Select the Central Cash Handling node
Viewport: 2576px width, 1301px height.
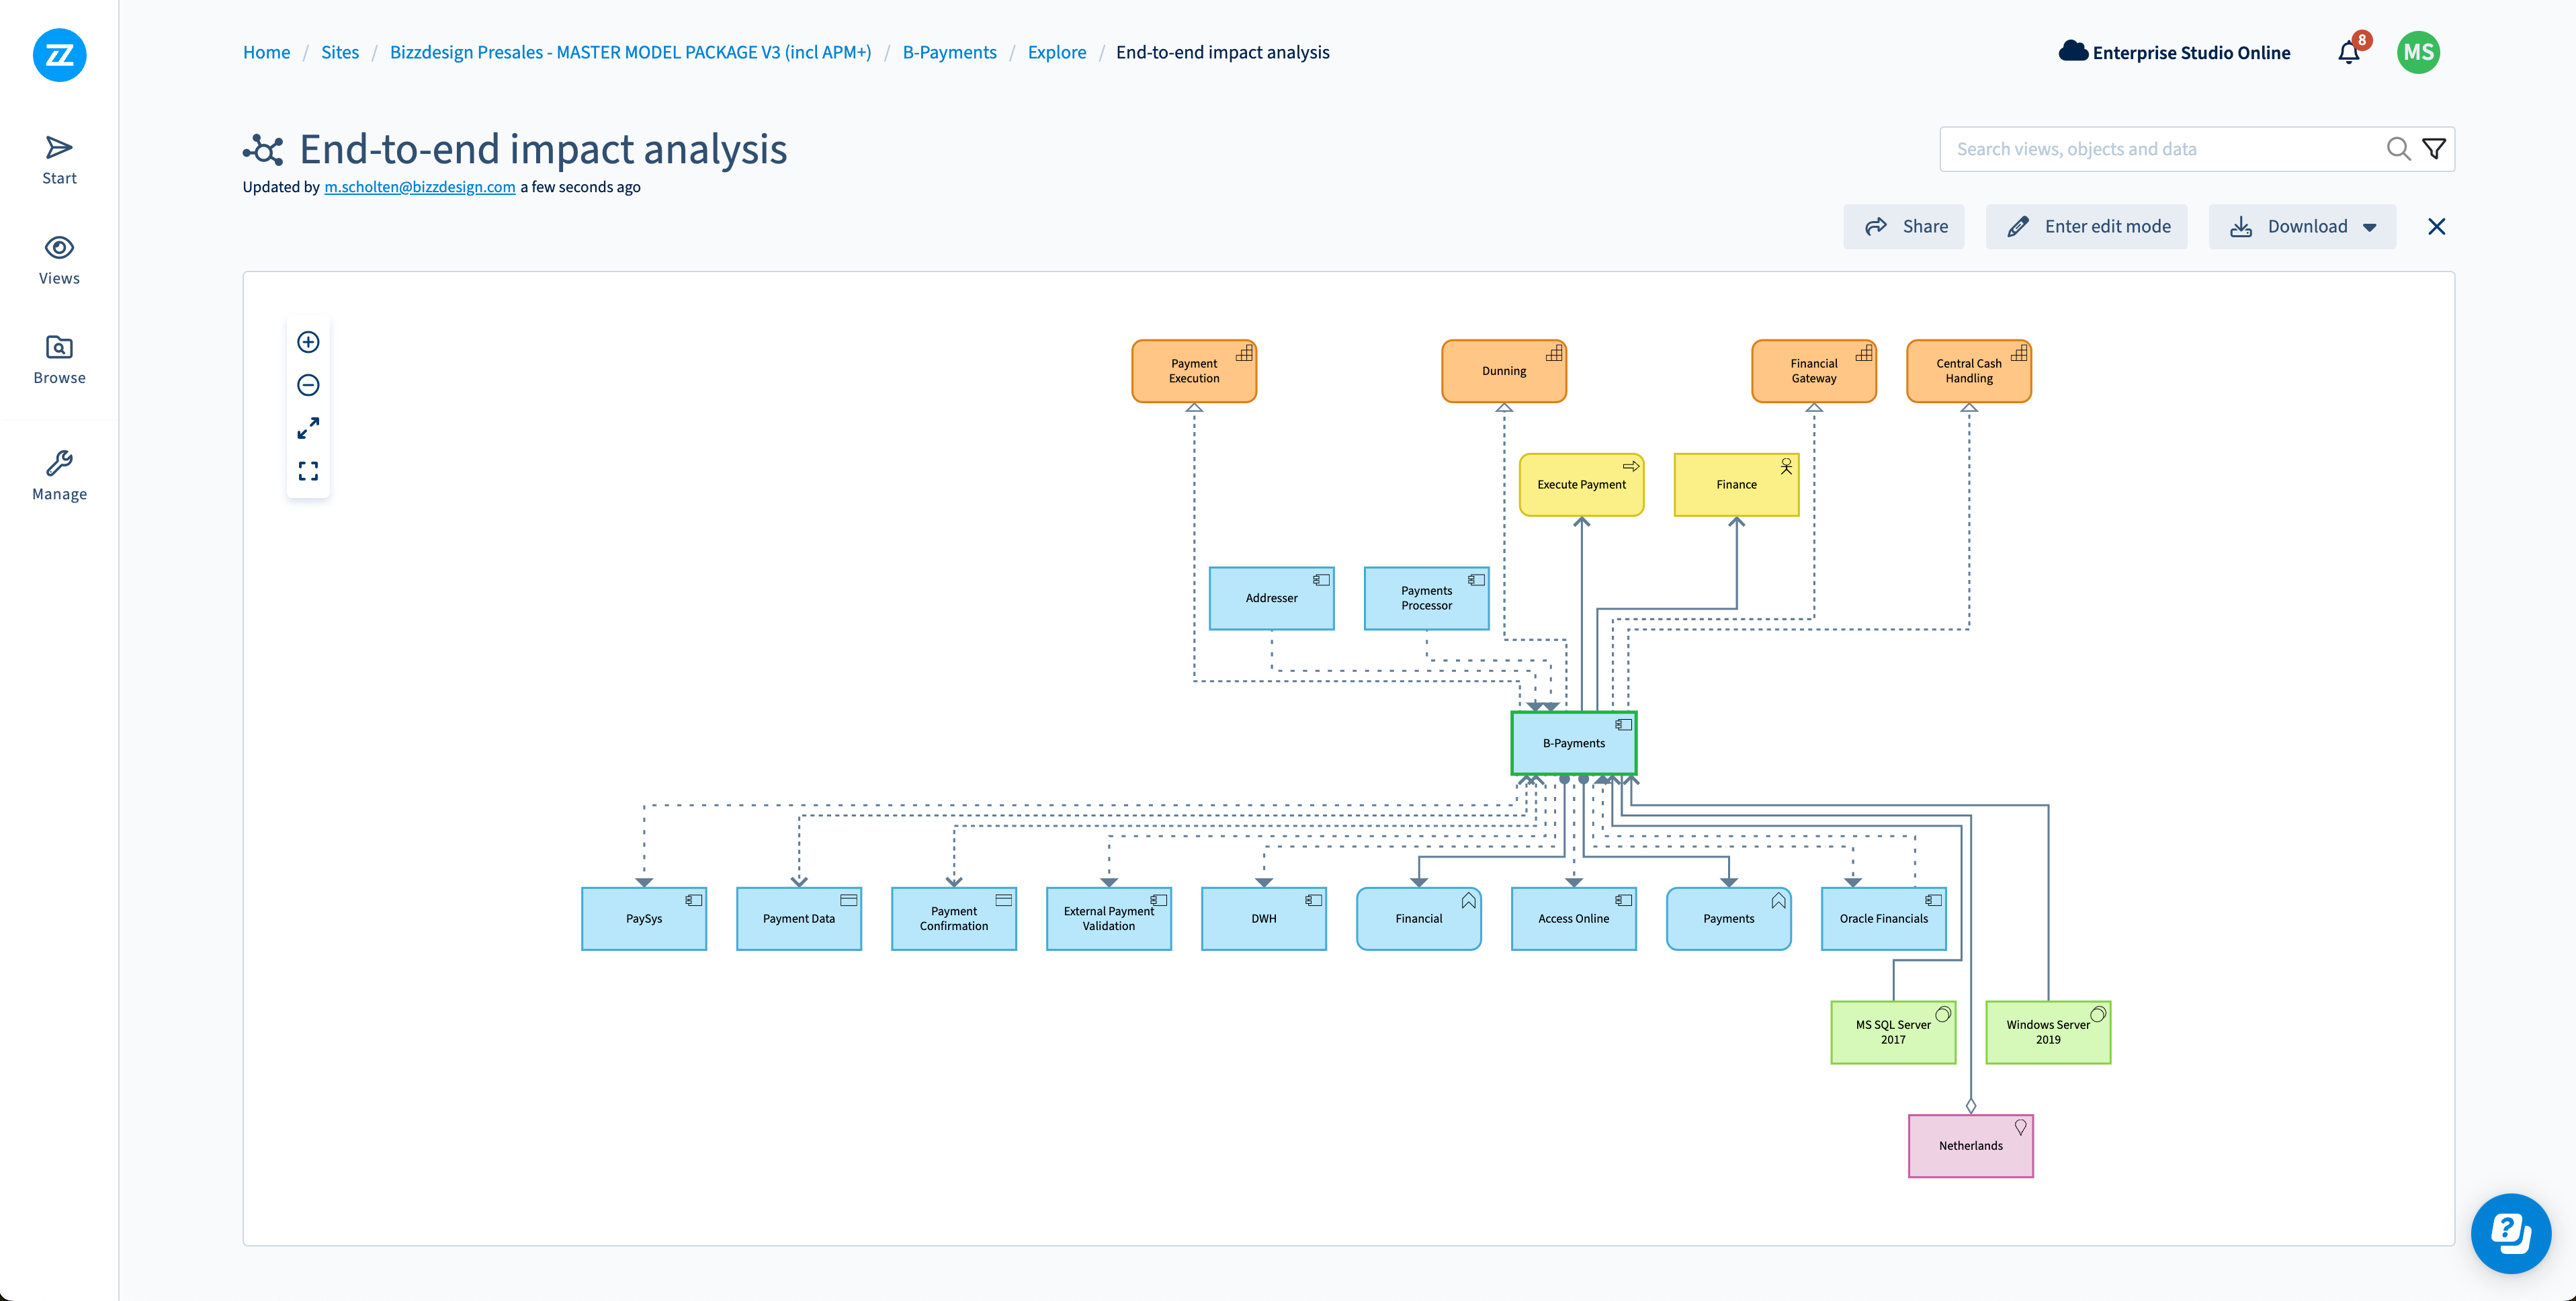point(1969,371)
